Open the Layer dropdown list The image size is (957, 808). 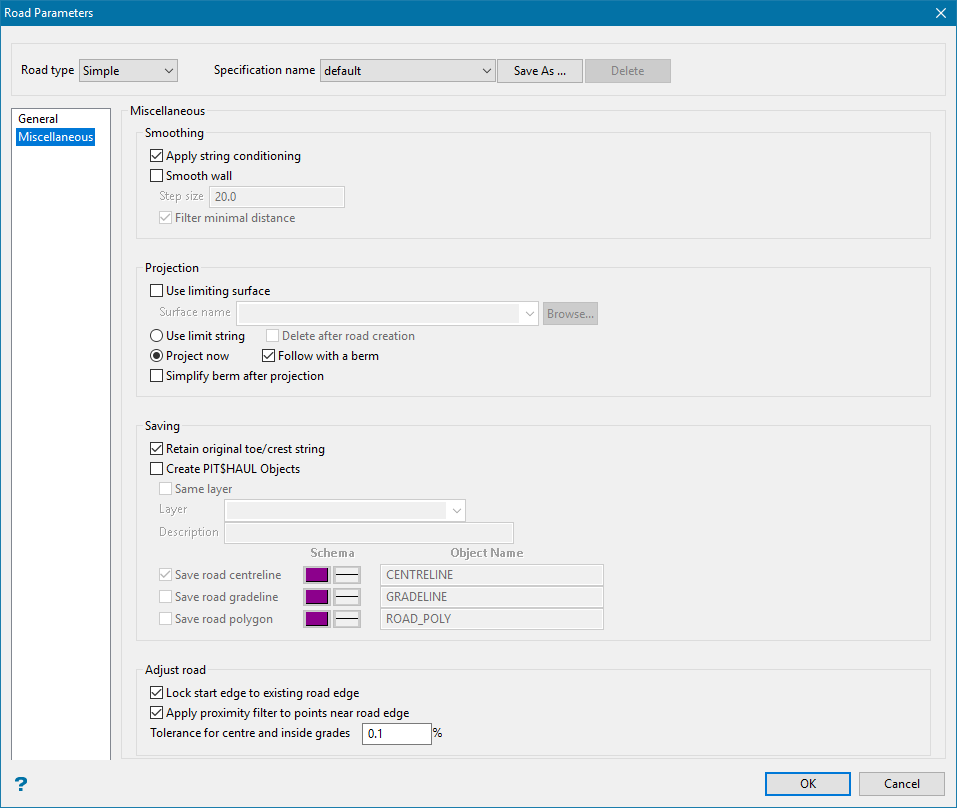tap(457, 511)
